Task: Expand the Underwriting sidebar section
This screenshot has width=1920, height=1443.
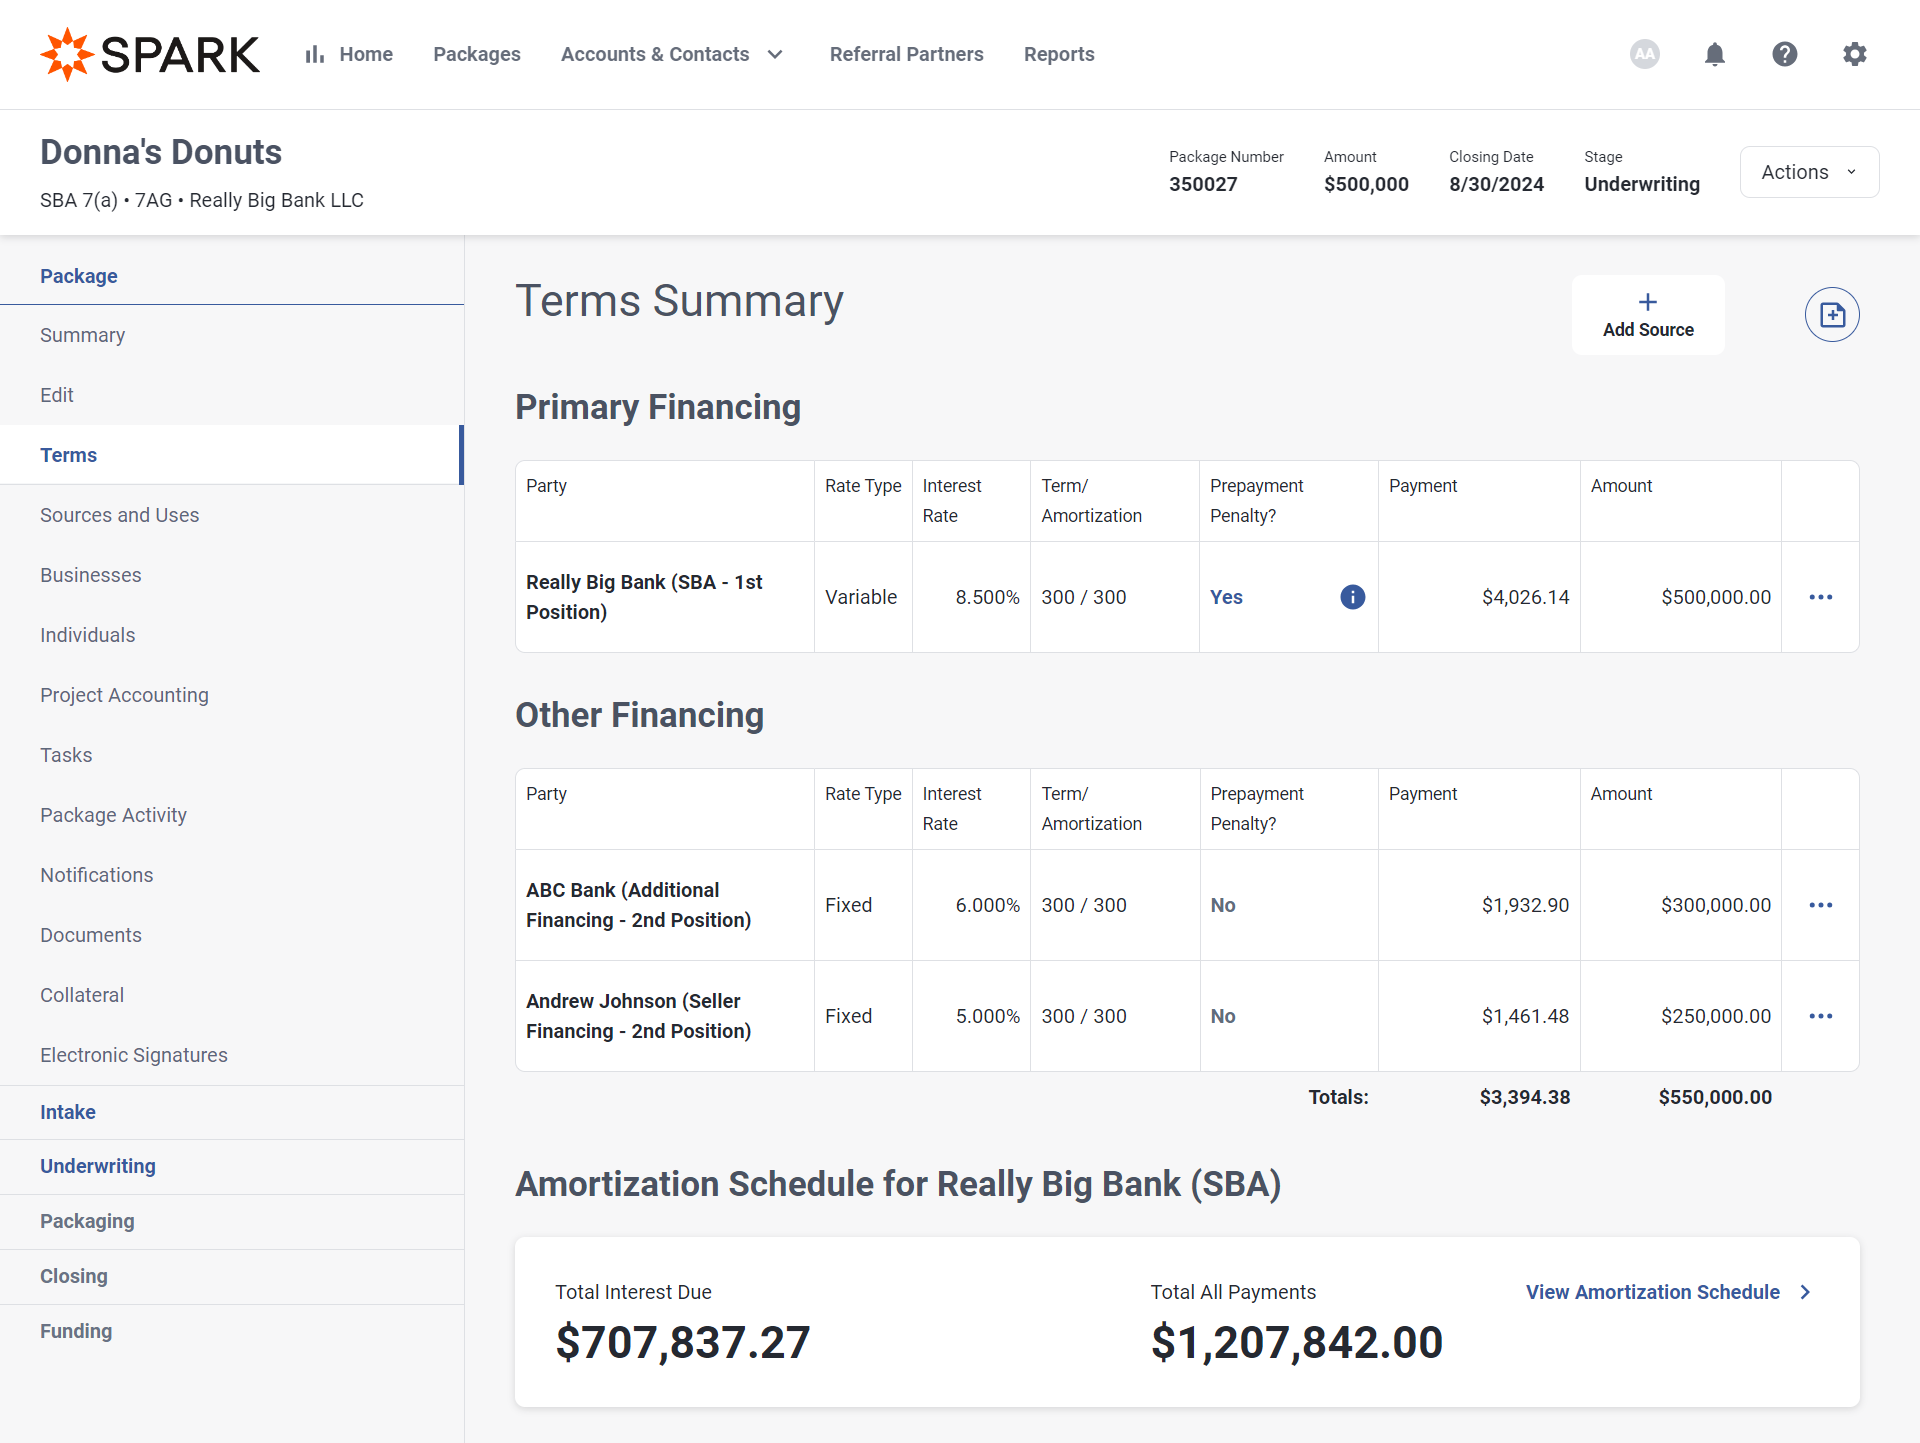Action: (x=232, y=1166)
